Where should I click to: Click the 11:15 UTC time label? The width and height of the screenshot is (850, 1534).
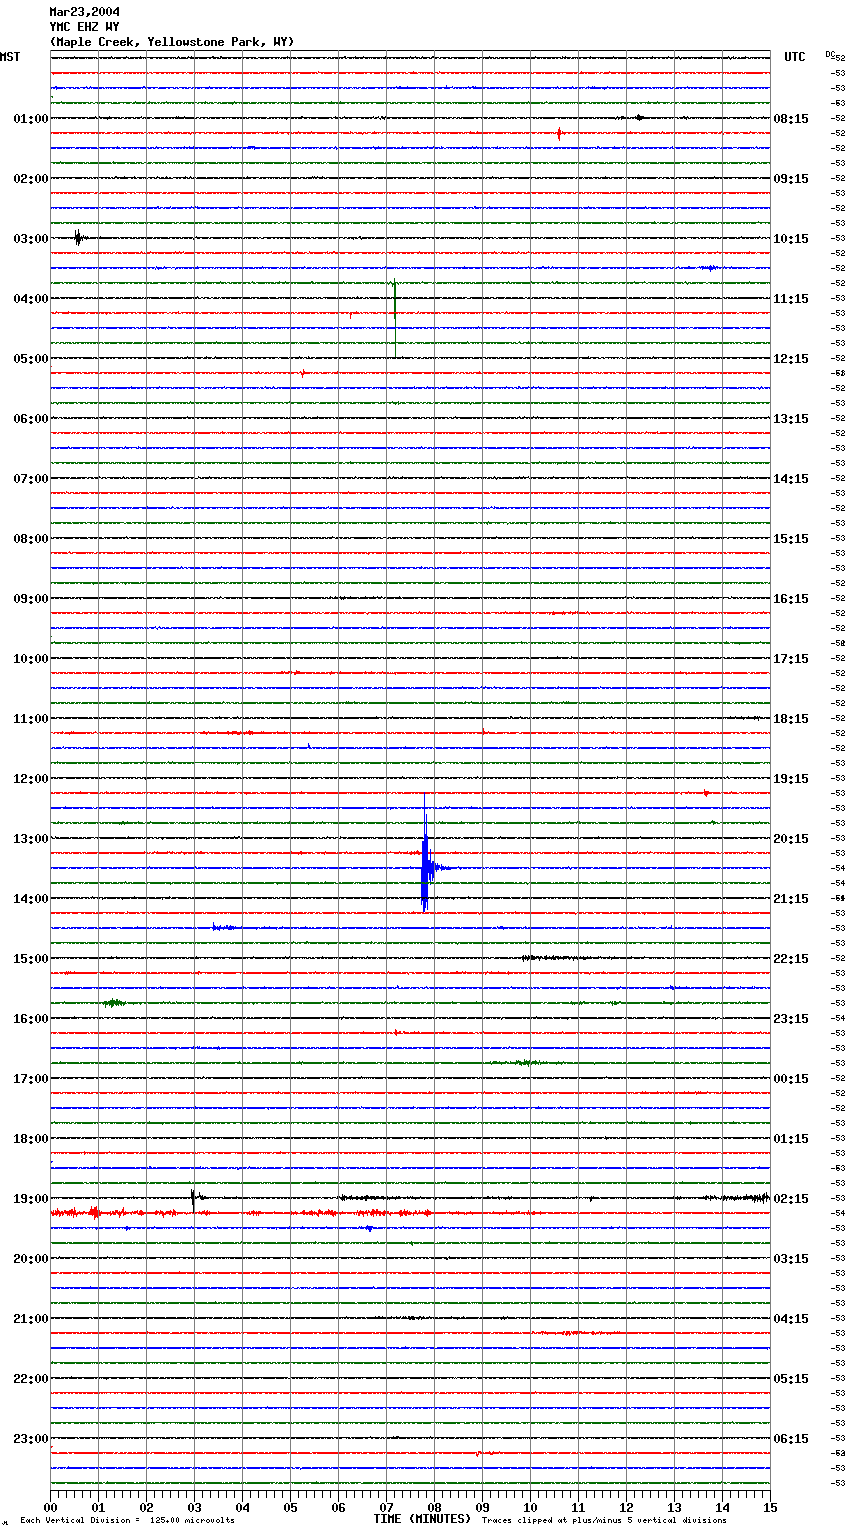(791, 299)
